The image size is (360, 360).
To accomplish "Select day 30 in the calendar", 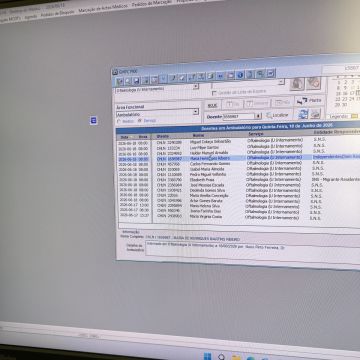I will point(344,104).
